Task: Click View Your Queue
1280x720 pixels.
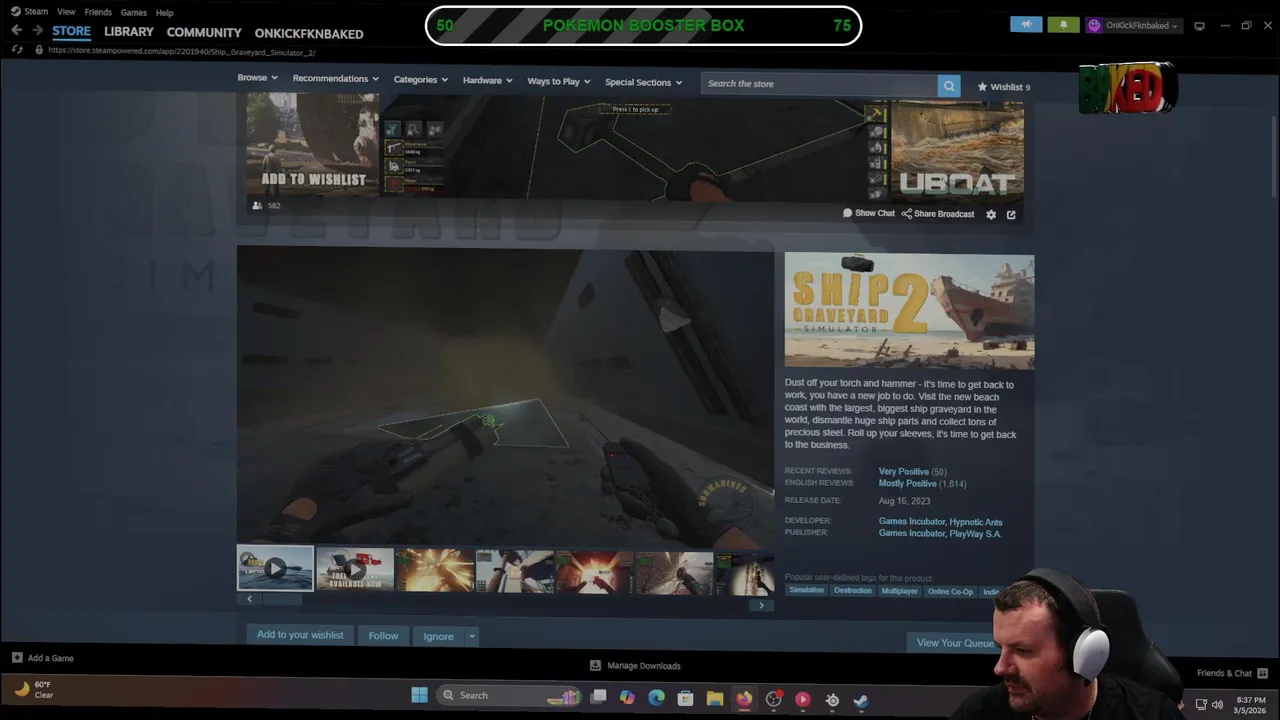Action: click(x=955, y=643)
